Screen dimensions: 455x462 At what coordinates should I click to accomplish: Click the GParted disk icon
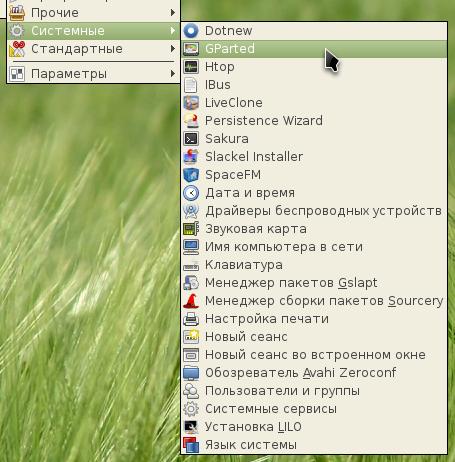[x=191, y=49]
